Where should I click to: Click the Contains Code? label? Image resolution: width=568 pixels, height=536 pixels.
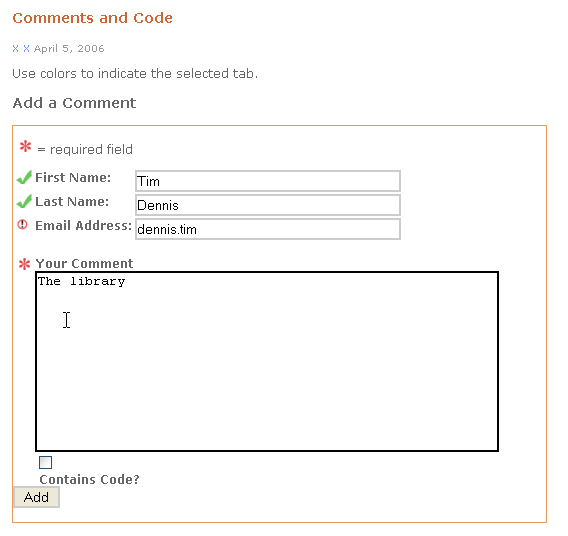click(89, 480)
